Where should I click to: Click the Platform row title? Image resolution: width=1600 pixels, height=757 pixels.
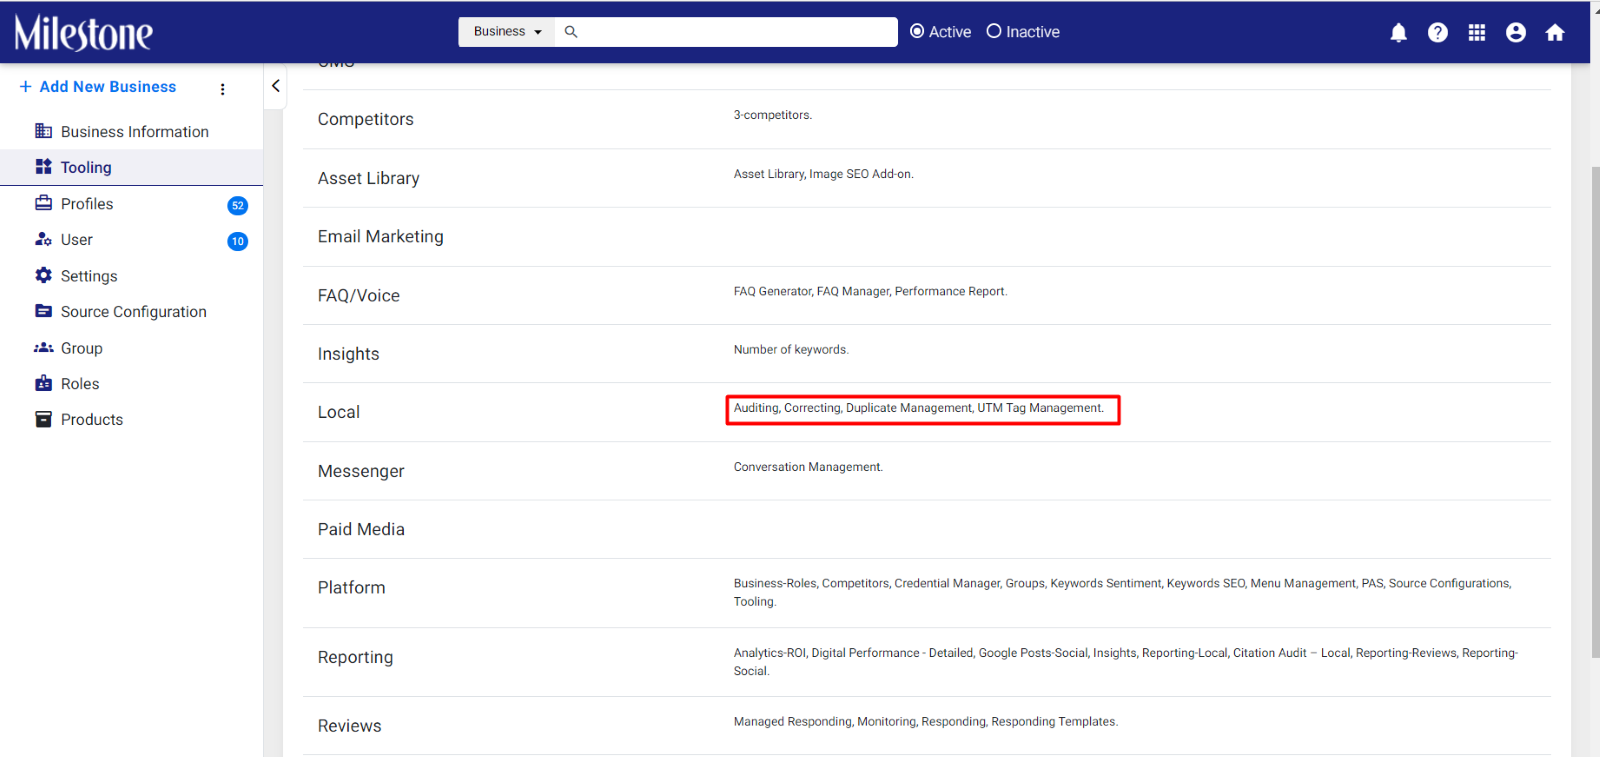click(352, 588)
